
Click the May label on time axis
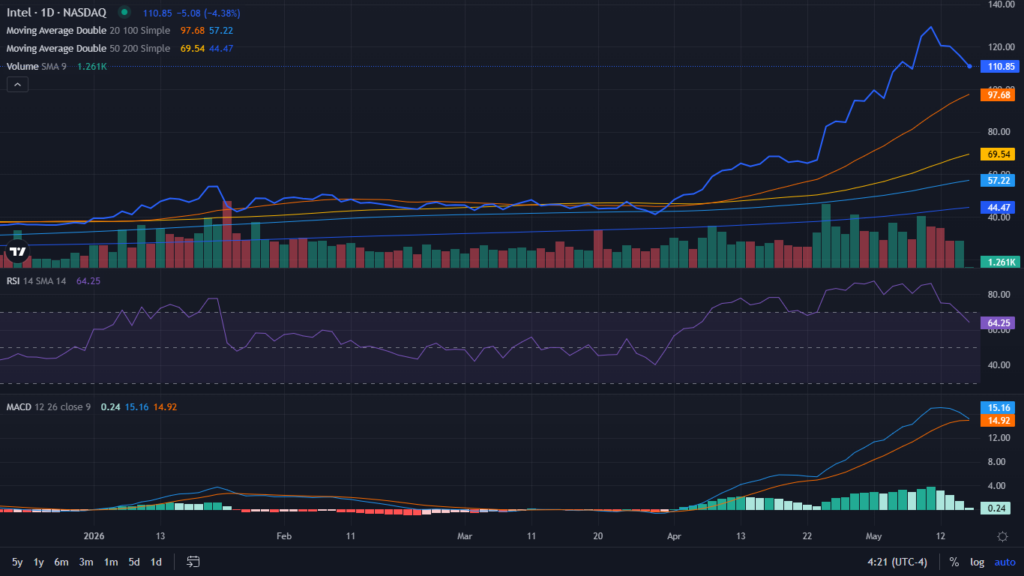(874, 536)
